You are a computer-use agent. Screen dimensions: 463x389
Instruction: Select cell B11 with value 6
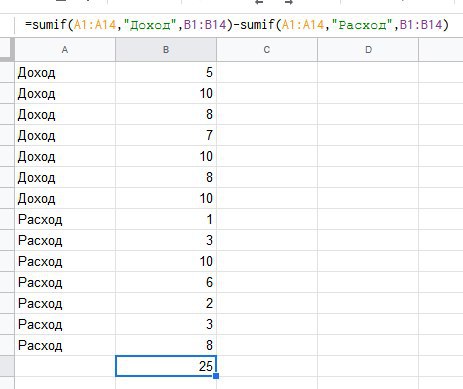pyautogui.click(x=166, y=282)
